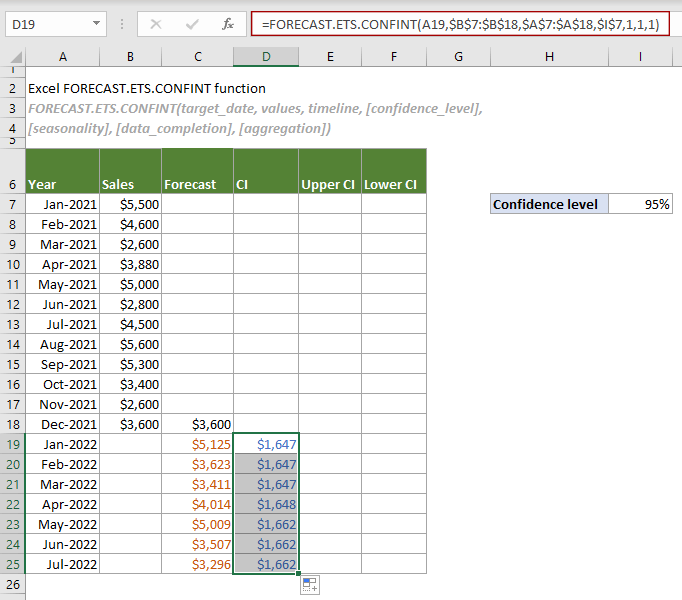Select column I header
This screenshot has height=600, width=682.
tap(640, 58)
